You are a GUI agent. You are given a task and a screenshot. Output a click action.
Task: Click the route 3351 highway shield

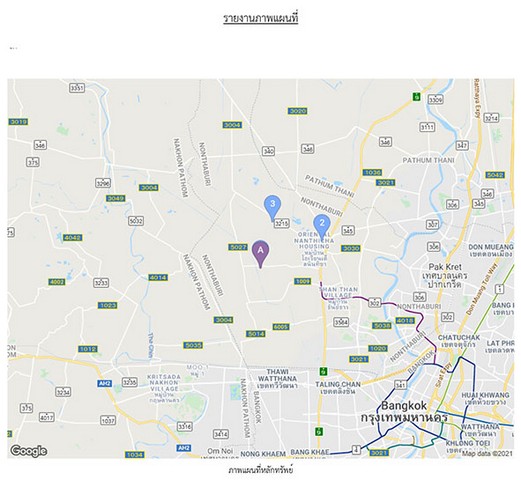77,88
